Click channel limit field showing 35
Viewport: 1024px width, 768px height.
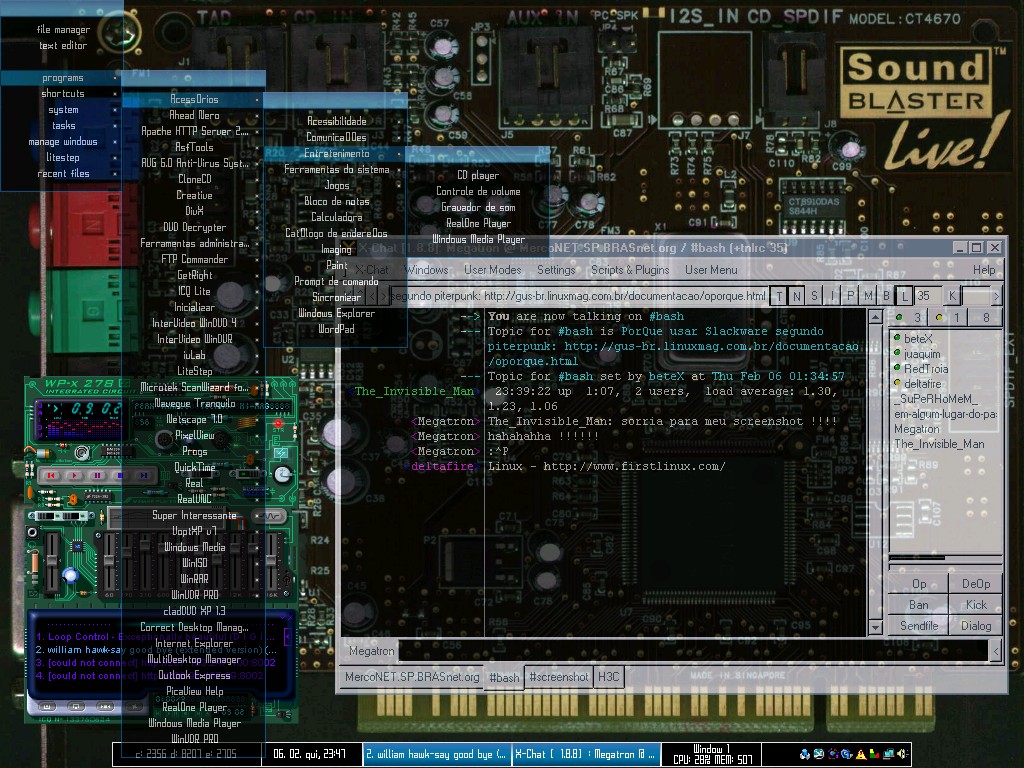point(927,296)
